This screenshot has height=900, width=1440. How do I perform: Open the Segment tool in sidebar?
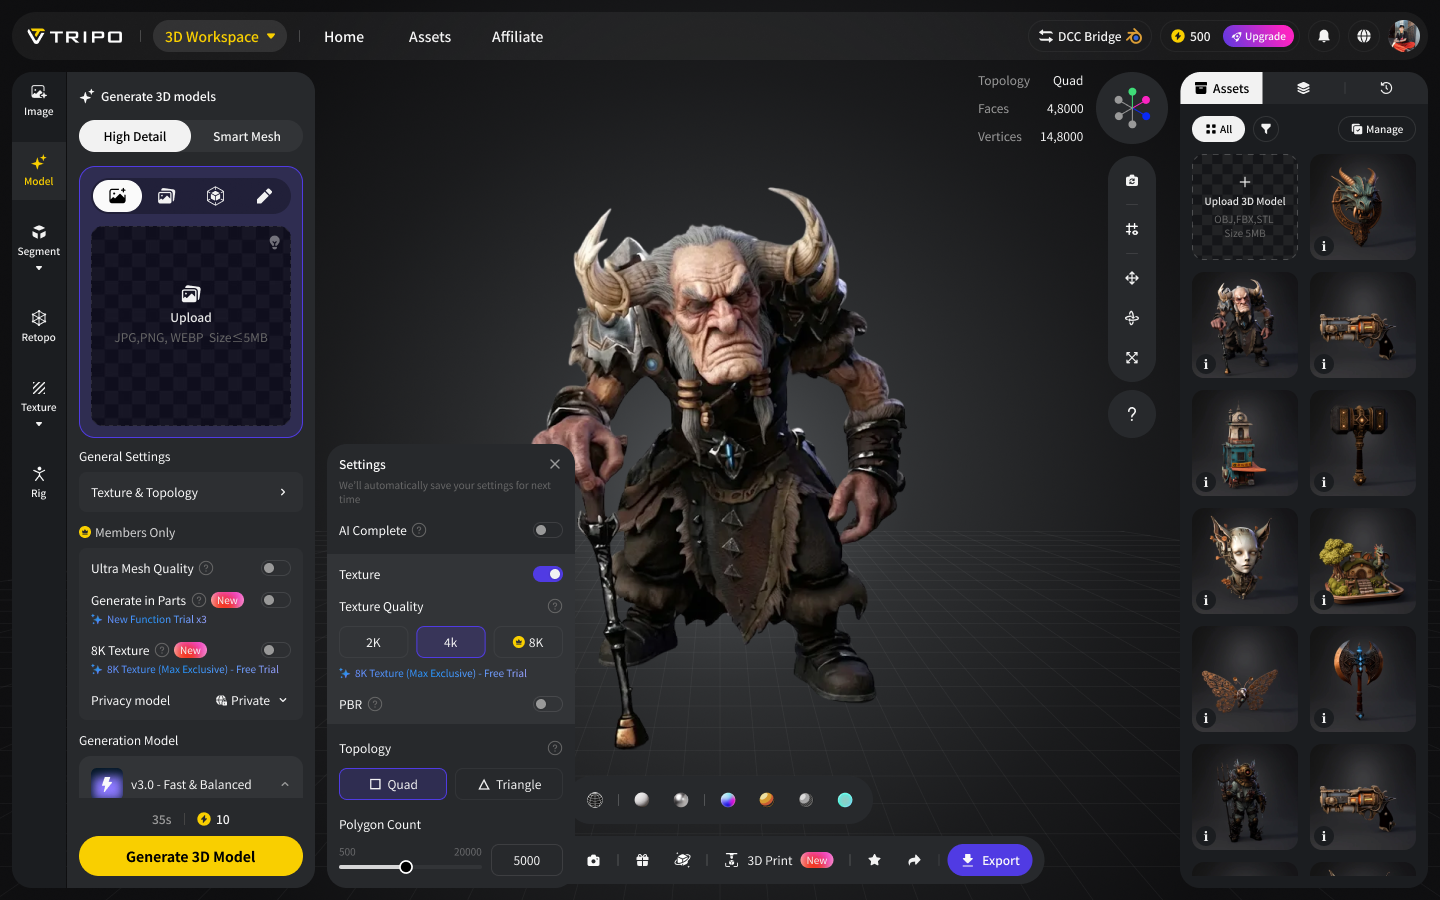38,247
